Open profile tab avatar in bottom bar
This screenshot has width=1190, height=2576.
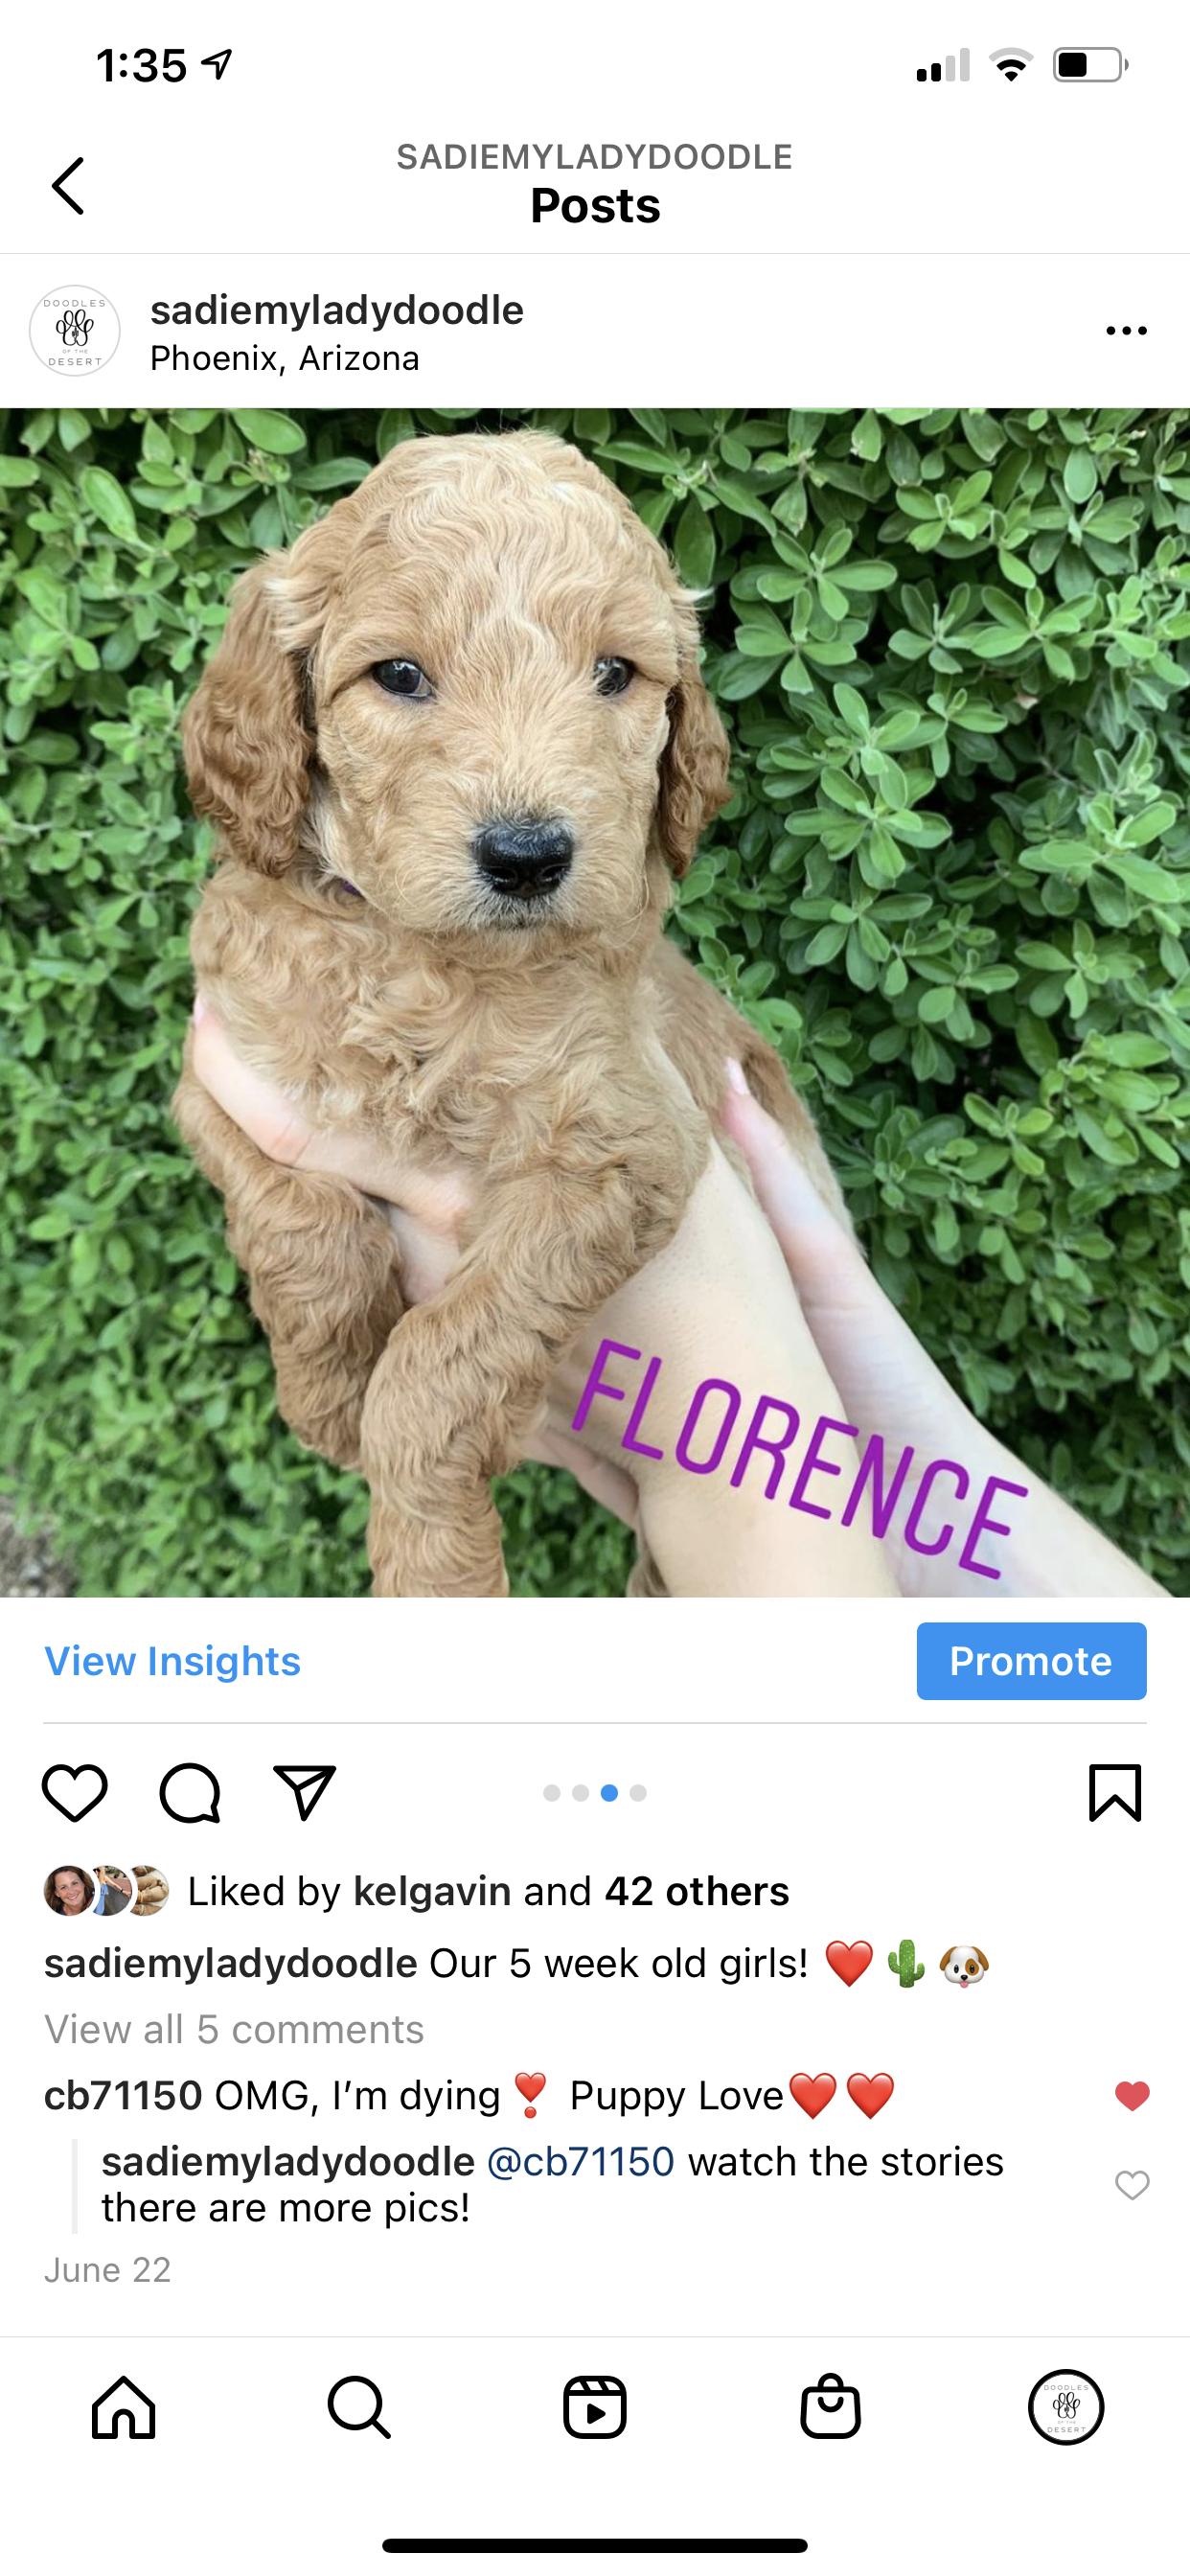click(1066, 2407)
